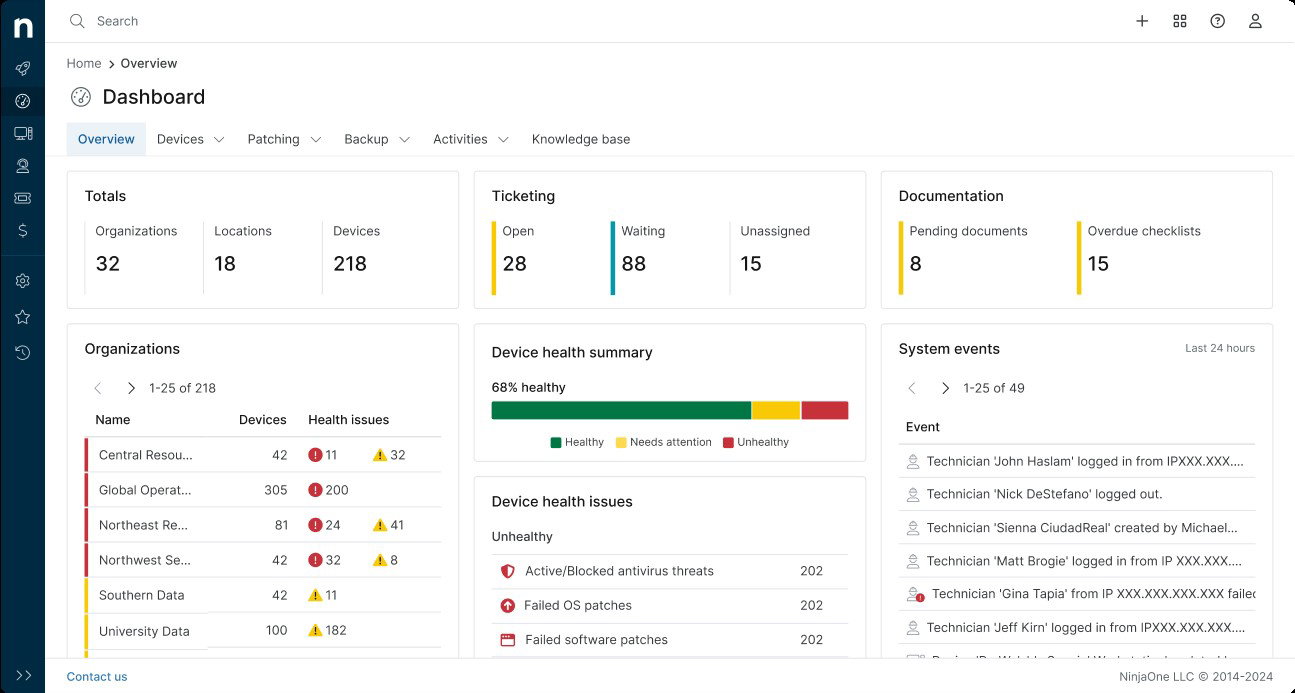Open the Recent history clock icon in sidebar

coord(22,352)
